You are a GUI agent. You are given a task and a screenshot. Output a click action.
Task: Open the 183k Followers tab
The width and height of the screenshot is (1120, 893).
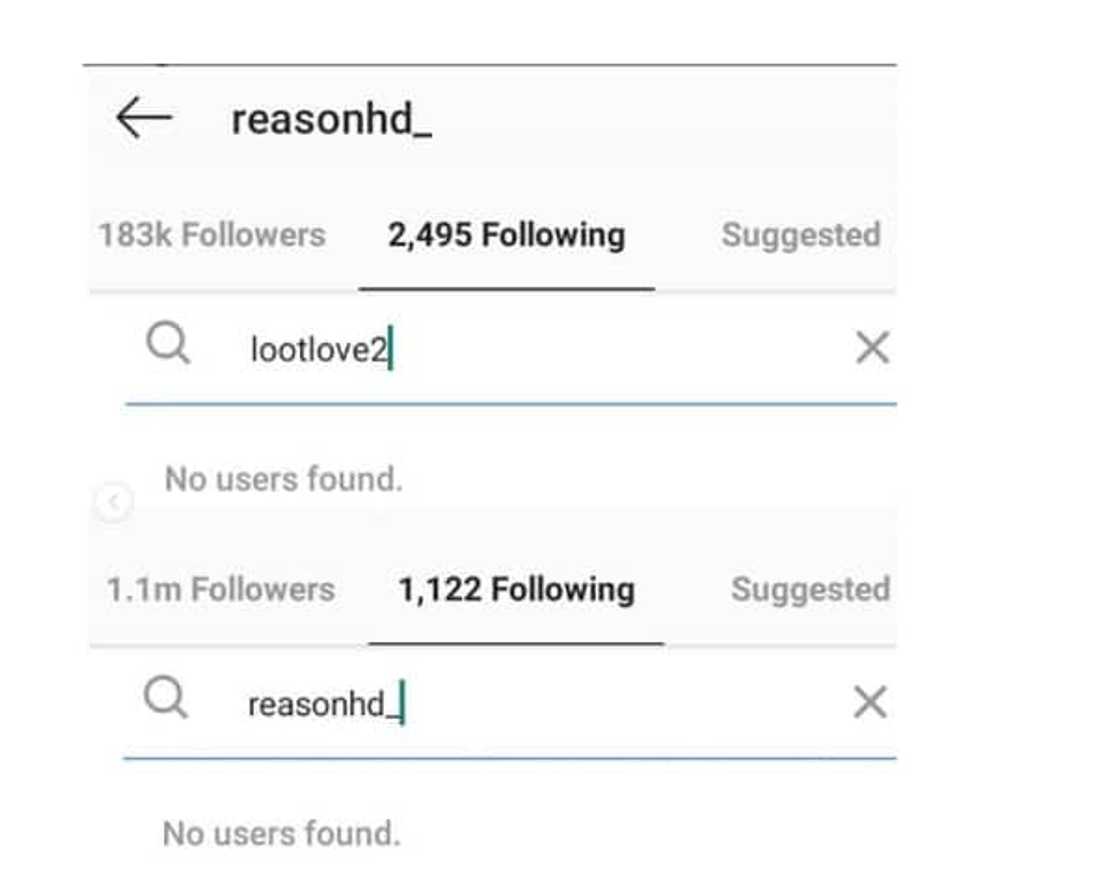point(211,234)
